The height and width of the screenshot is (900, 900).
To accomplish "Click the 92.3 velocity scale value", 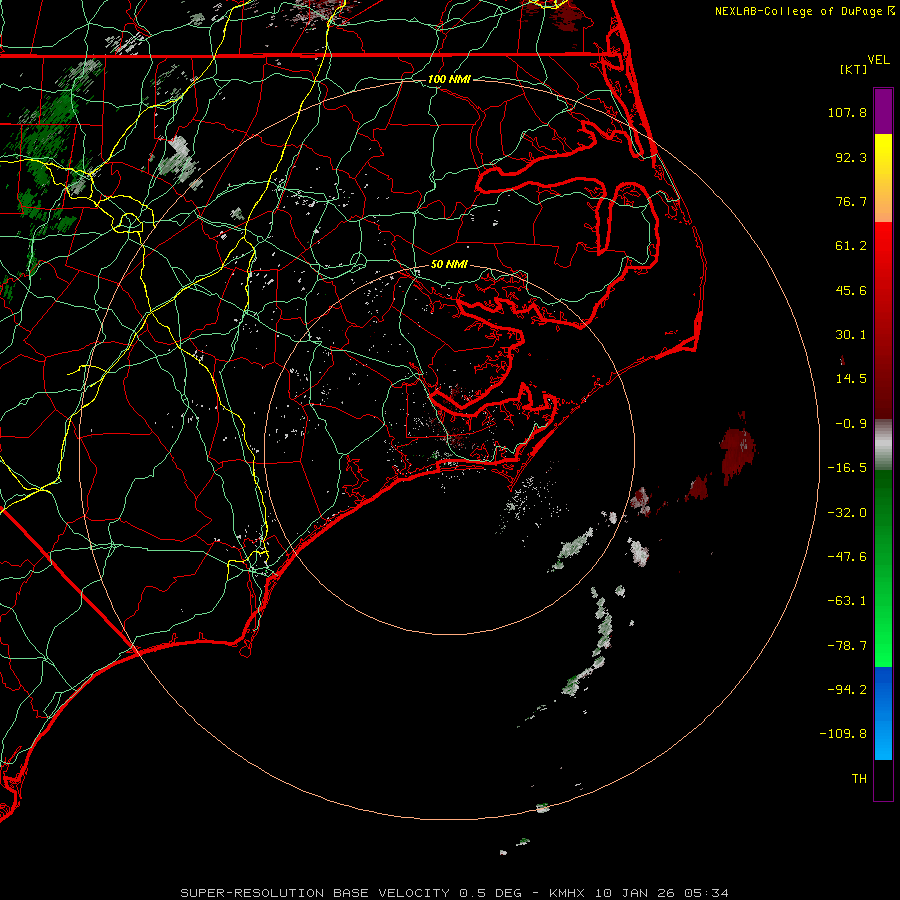I will [x=851, y=157].
